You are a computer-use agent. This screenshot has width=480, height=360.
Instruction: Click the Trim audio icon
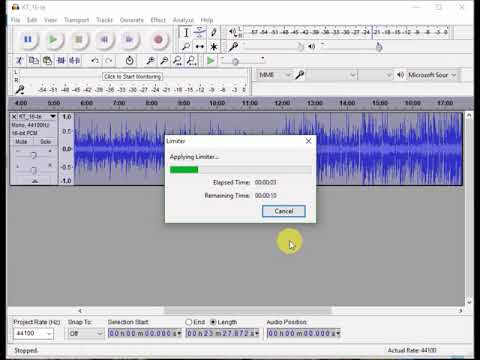pos(61,61)
